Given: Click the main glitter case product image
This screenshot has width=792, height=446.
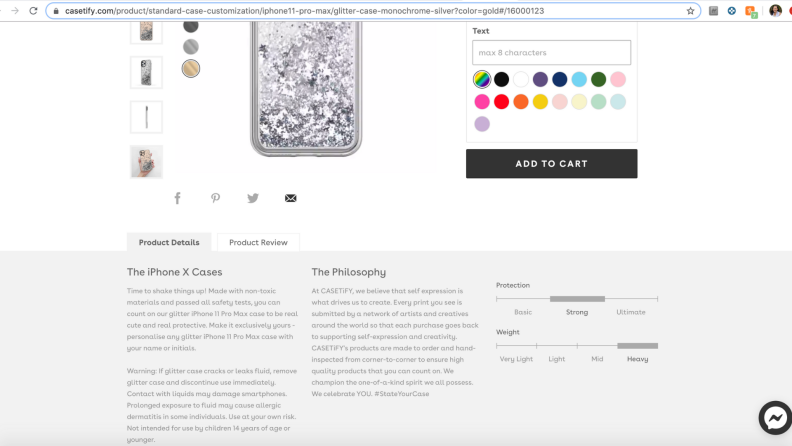Looking at the screenshot, I should 306,88.
